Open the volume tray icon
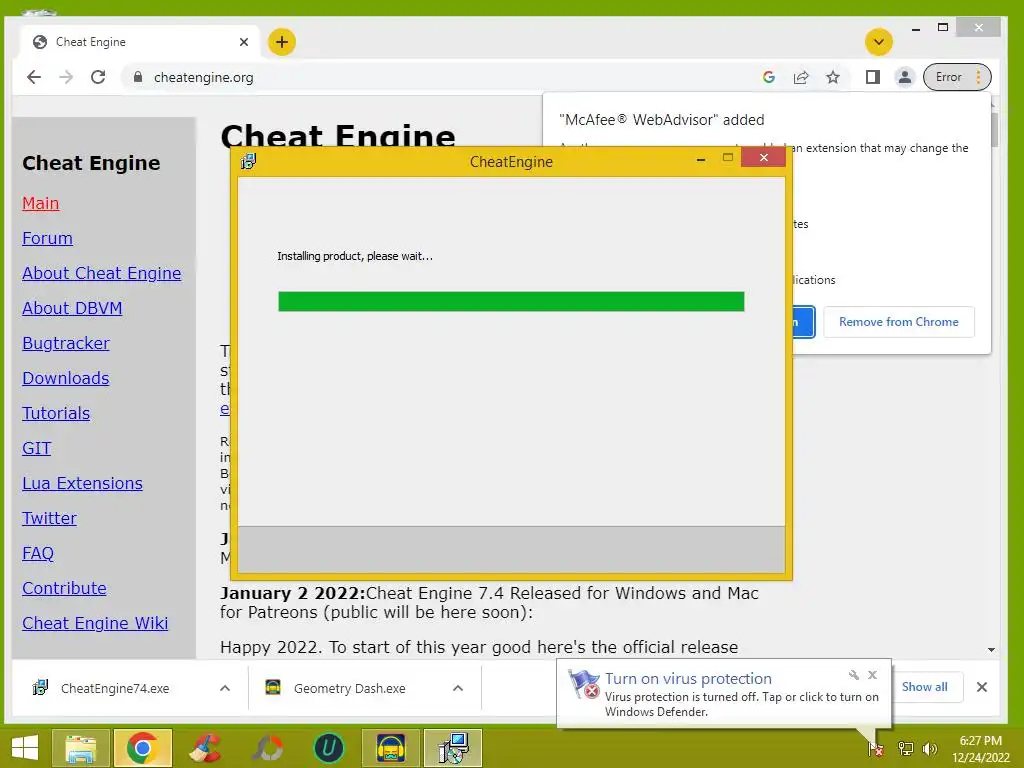1024x768 pixels. click(x=930, y=749)
